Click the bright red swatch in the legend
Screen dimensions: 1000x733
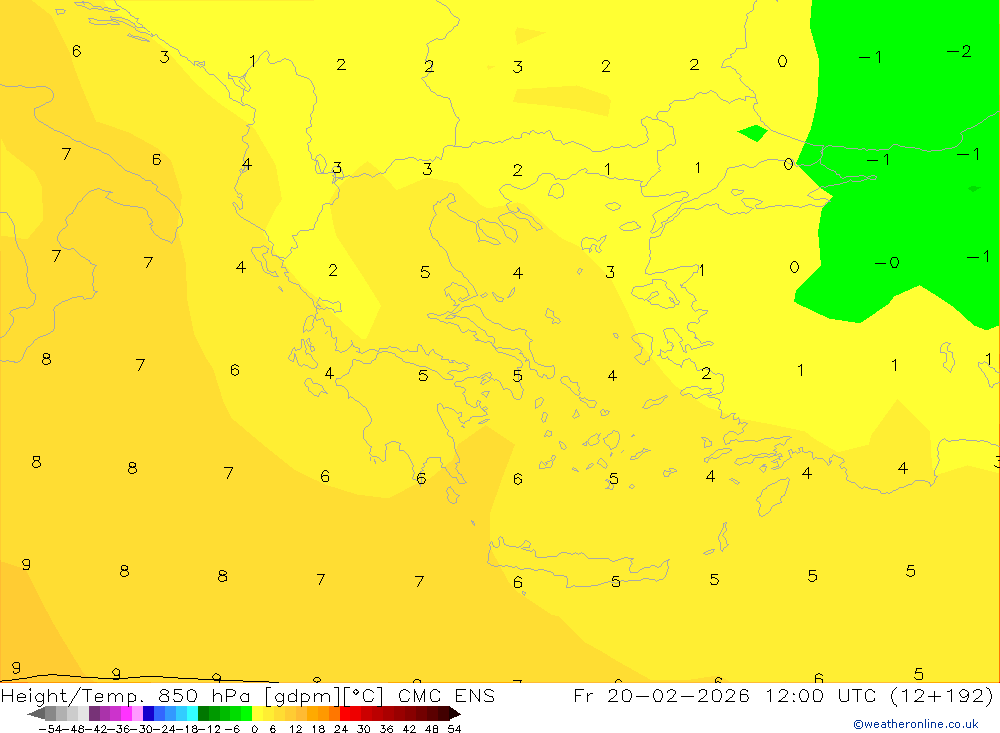point(345,714)
